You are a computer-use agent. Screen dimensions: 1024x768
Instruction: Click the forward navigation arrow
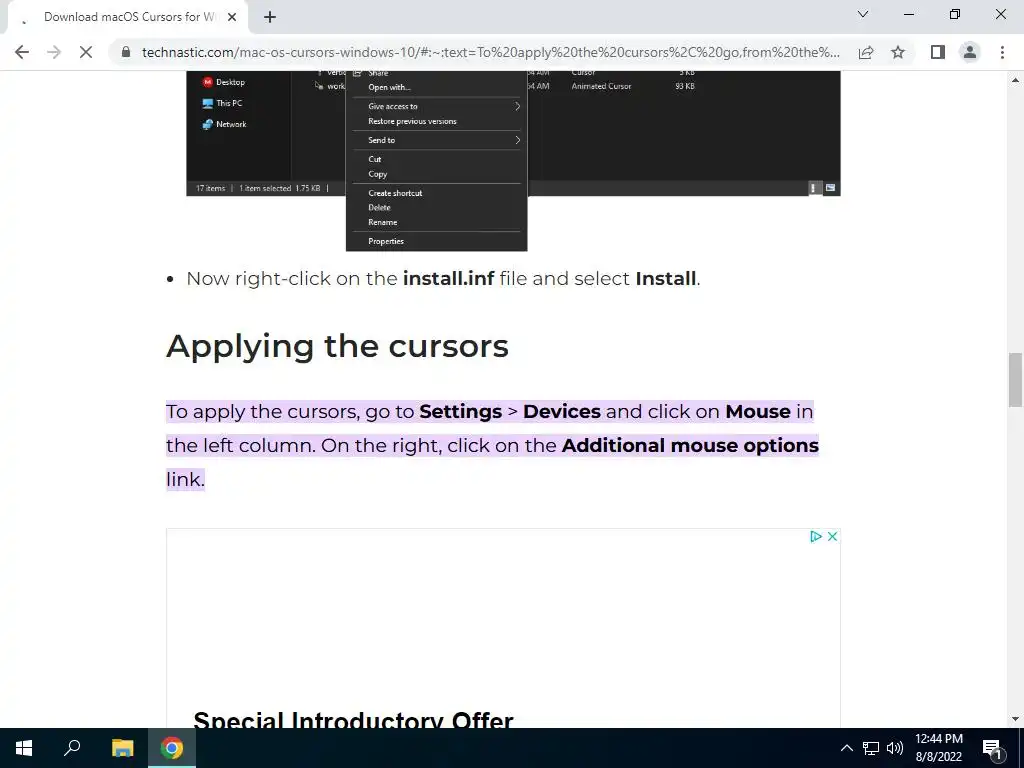(x=54, y=52)
